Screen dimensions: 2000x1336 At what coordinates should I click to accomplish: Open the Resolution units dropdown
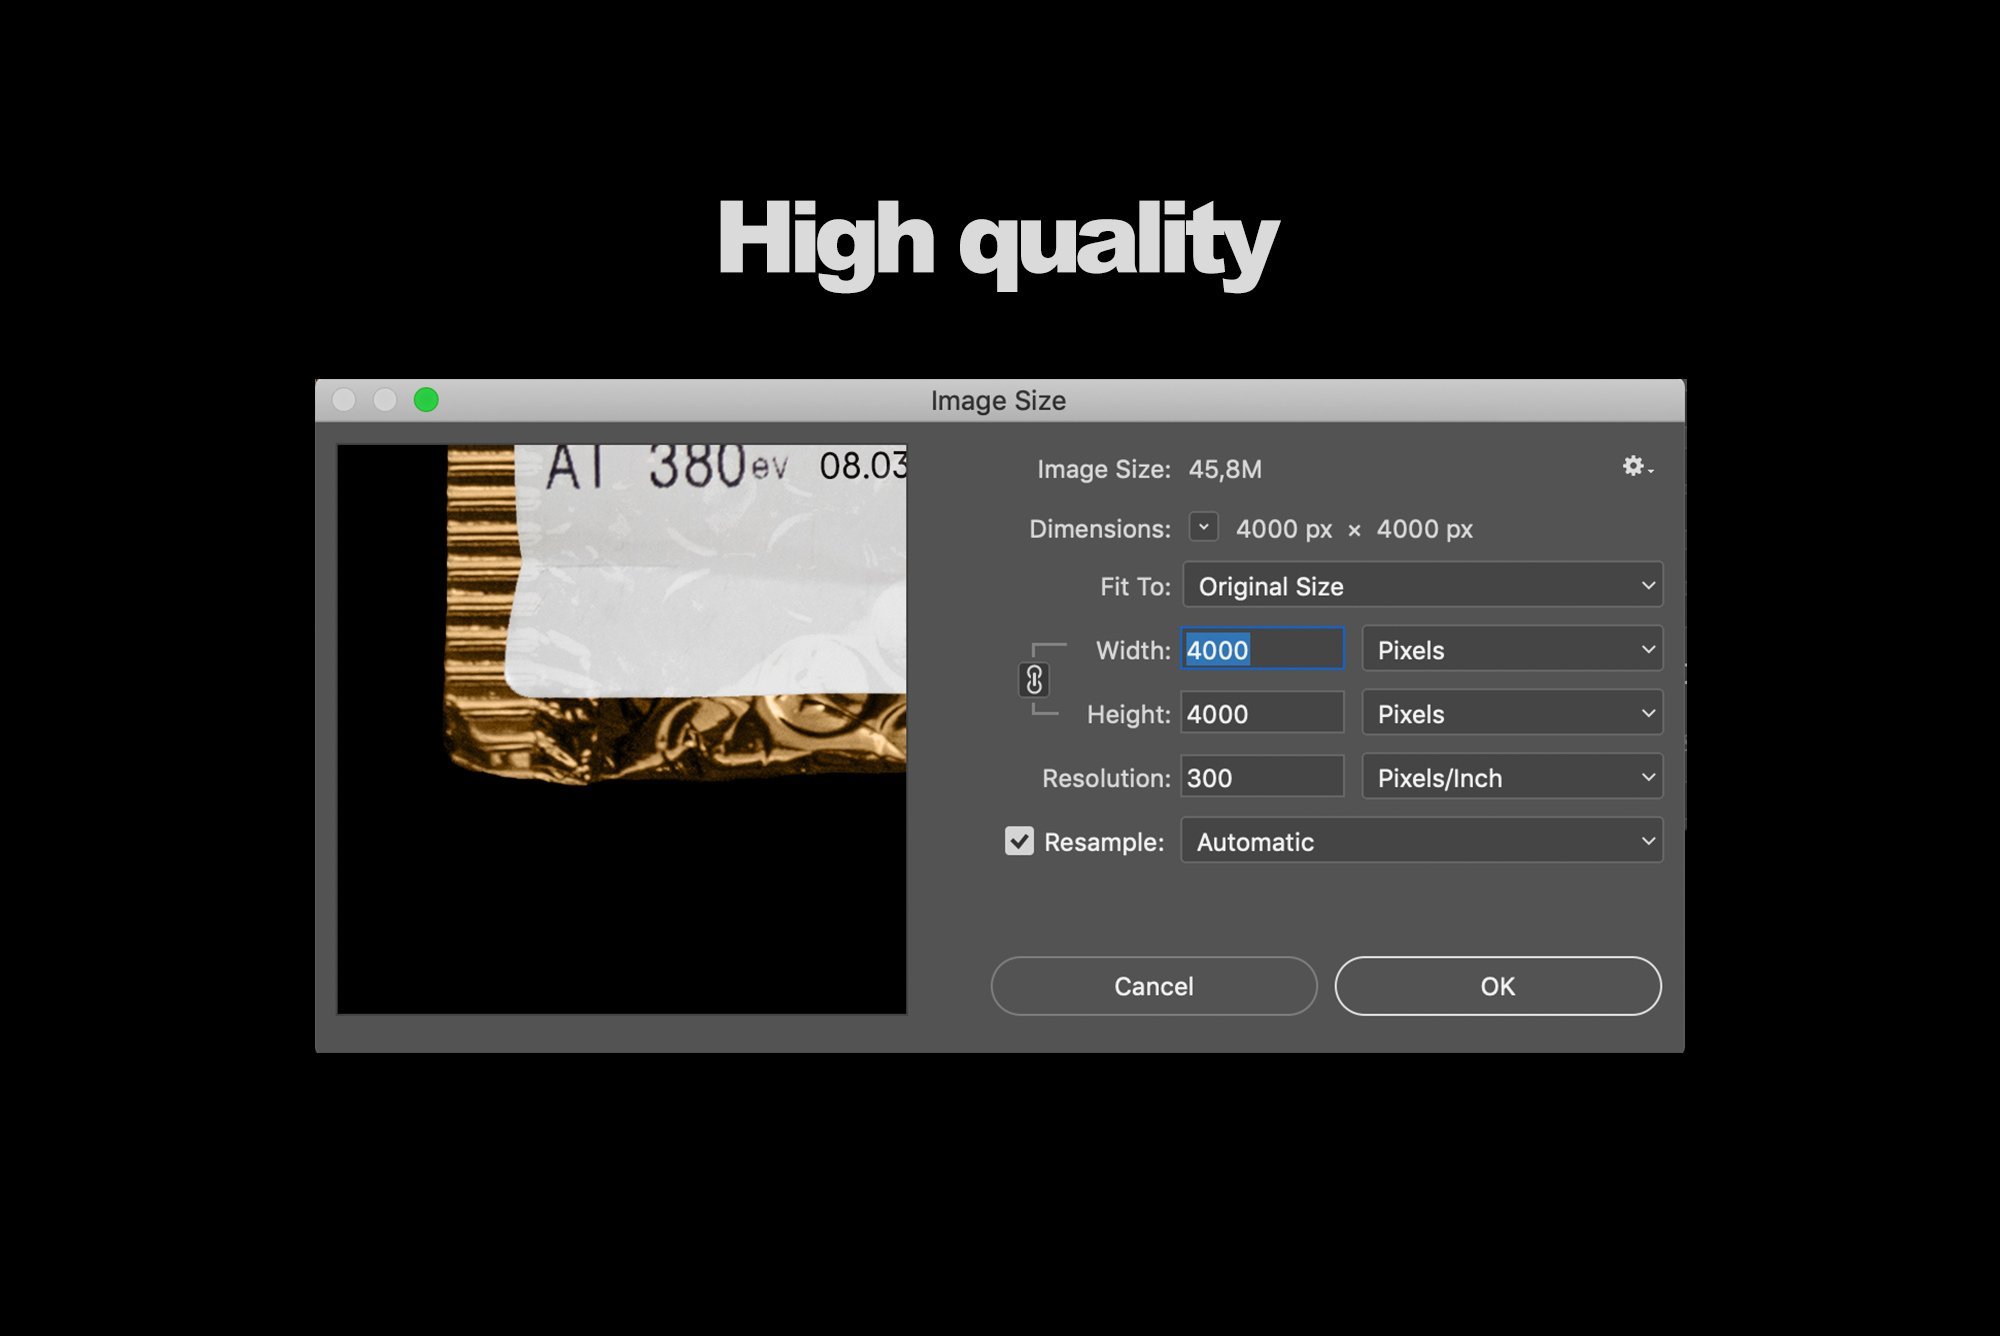[1511, 778]
